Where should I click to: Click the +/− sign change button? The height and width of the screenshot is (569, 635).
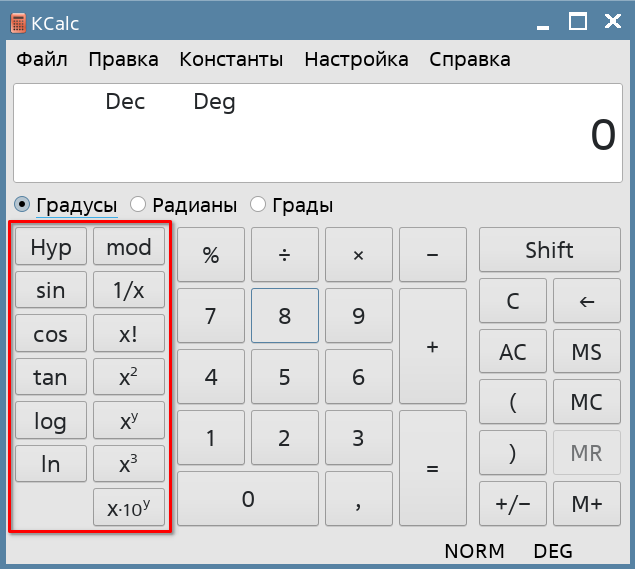(x=512, y=505)
